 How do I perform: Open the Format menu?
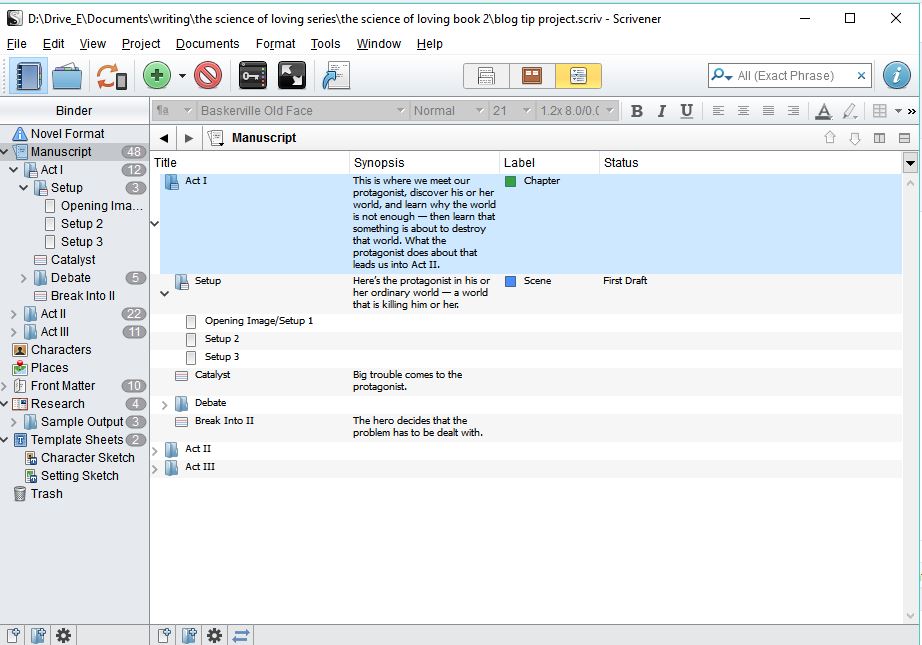click(275, 44)
